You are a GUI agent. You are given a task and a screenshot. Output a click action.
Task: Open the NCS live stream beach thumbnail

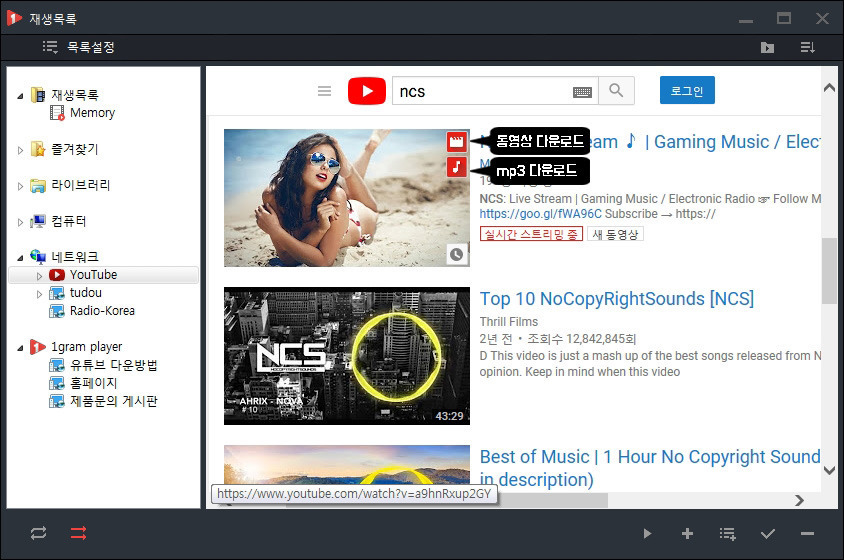click(x=347, y=198)
